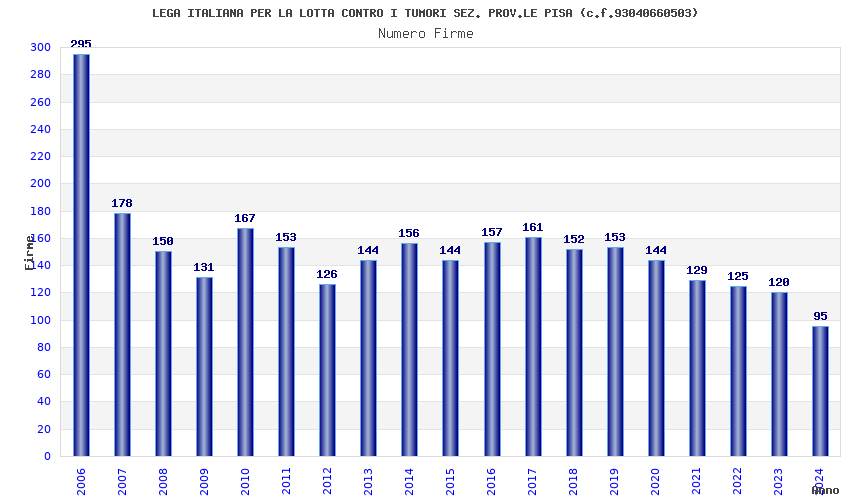This screenshot has width=850, height=500.
Task: Click the y-axis tick label 260
Action: [41, 102]
